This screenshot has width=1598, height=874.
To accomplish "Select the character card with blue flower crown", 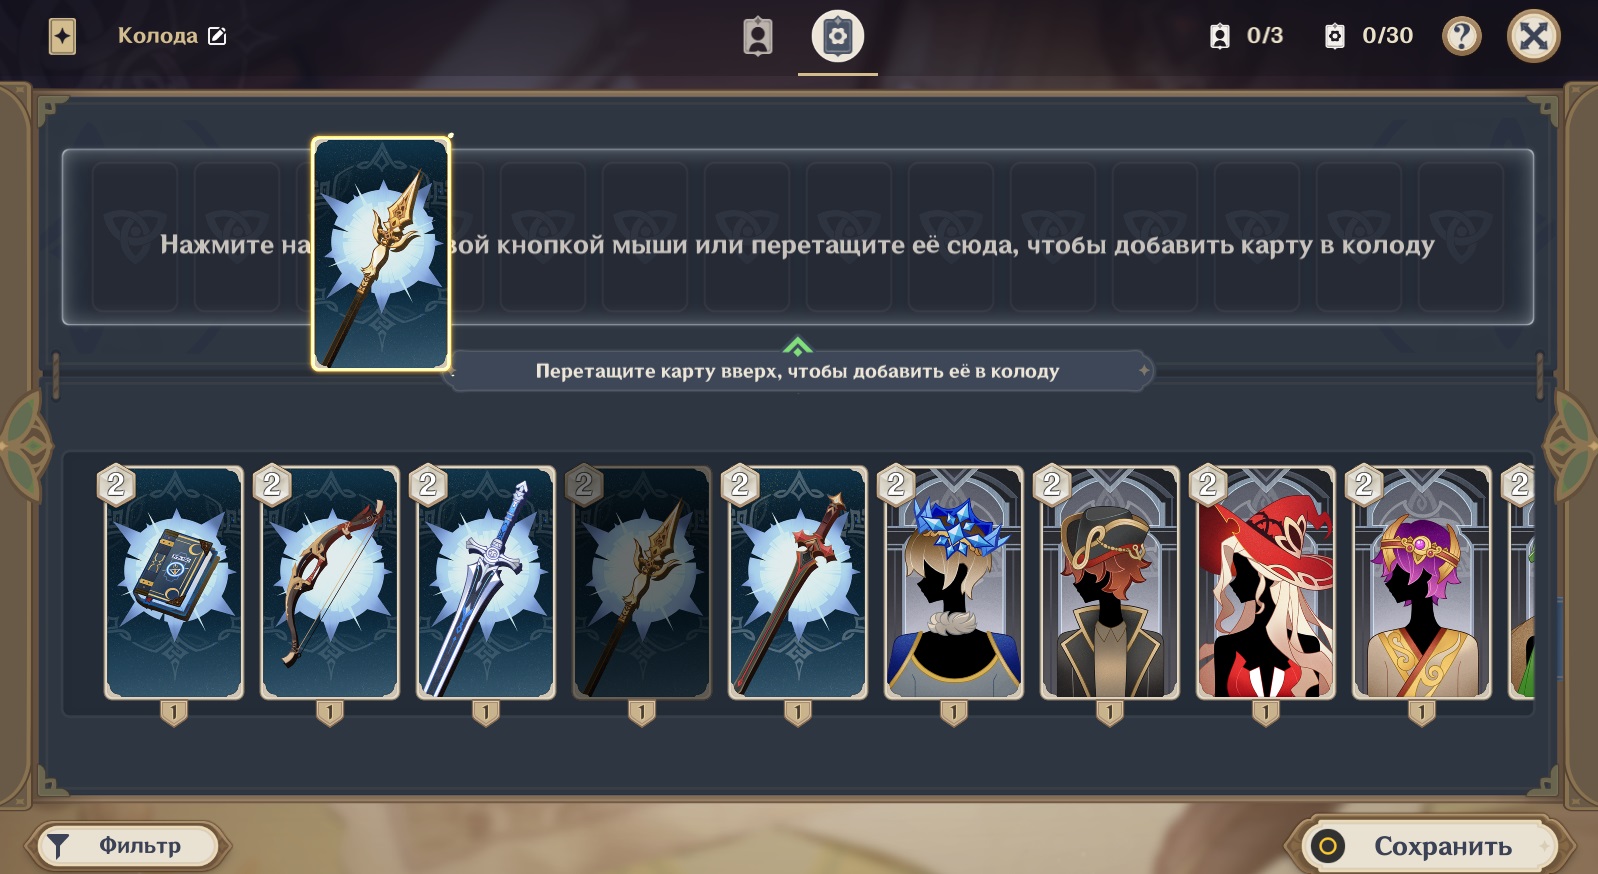I will point(954,582).
